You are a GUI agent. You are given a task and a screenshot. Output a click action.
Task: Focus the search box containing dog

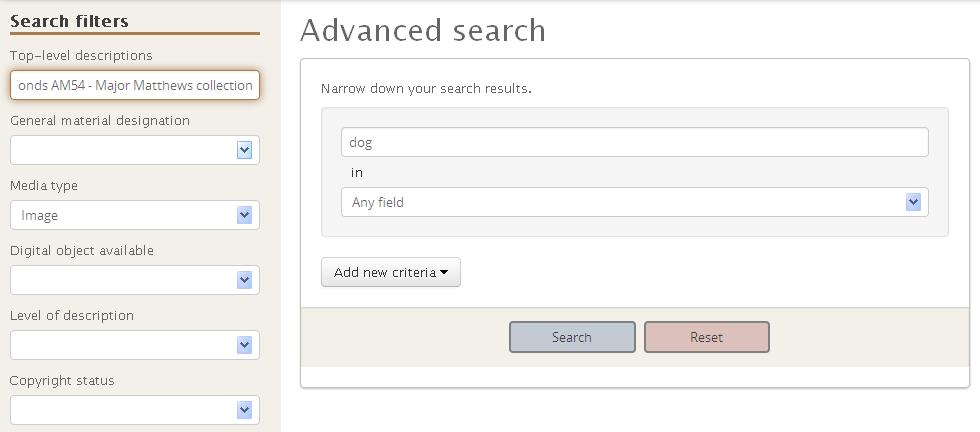click(x=634, y=142)
